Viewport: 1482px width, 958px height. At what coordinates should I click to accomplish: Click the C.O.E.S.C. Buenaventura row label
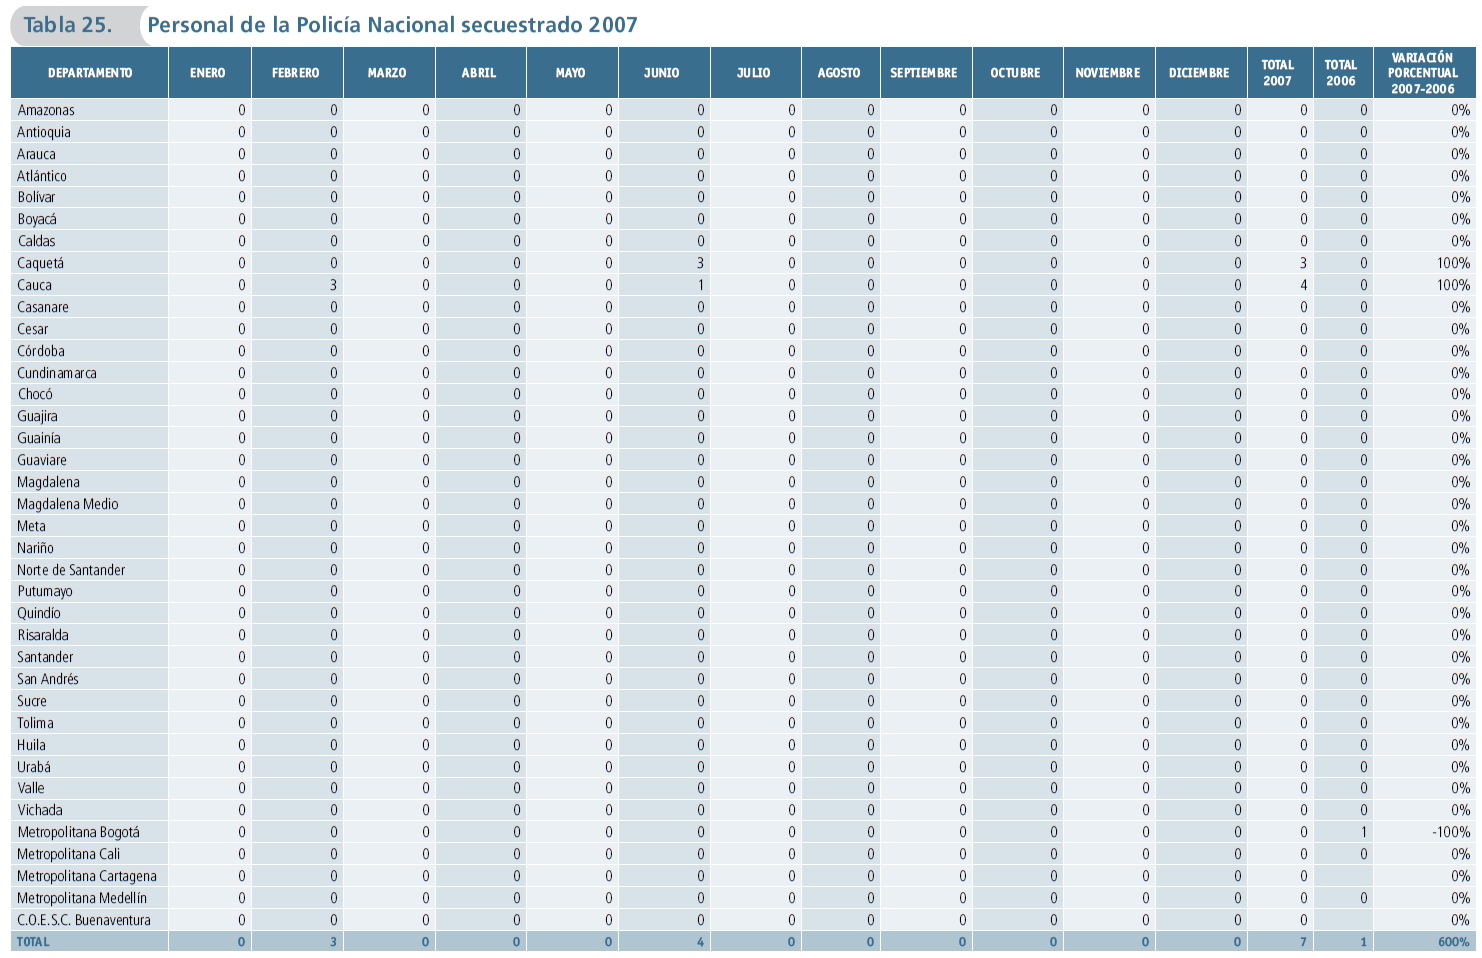pos(84,920)
